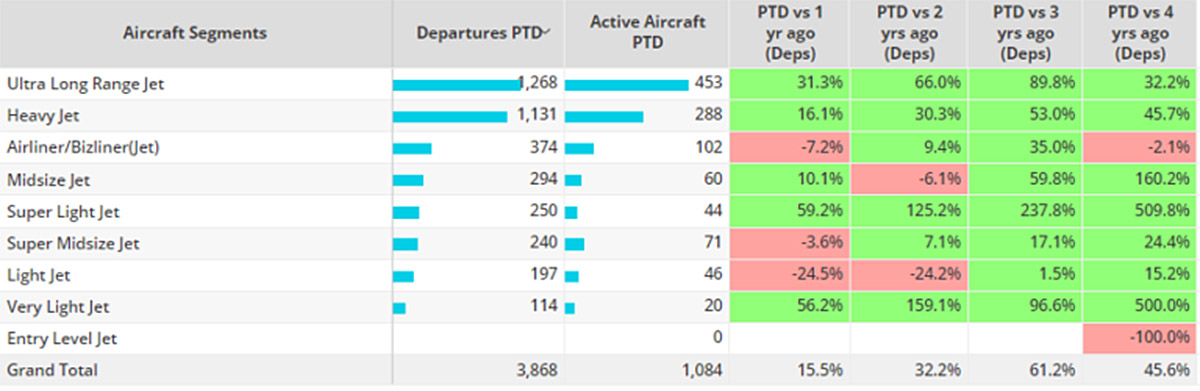Click the Heavy Jet active aircraft bar

(x=604, y=116)
